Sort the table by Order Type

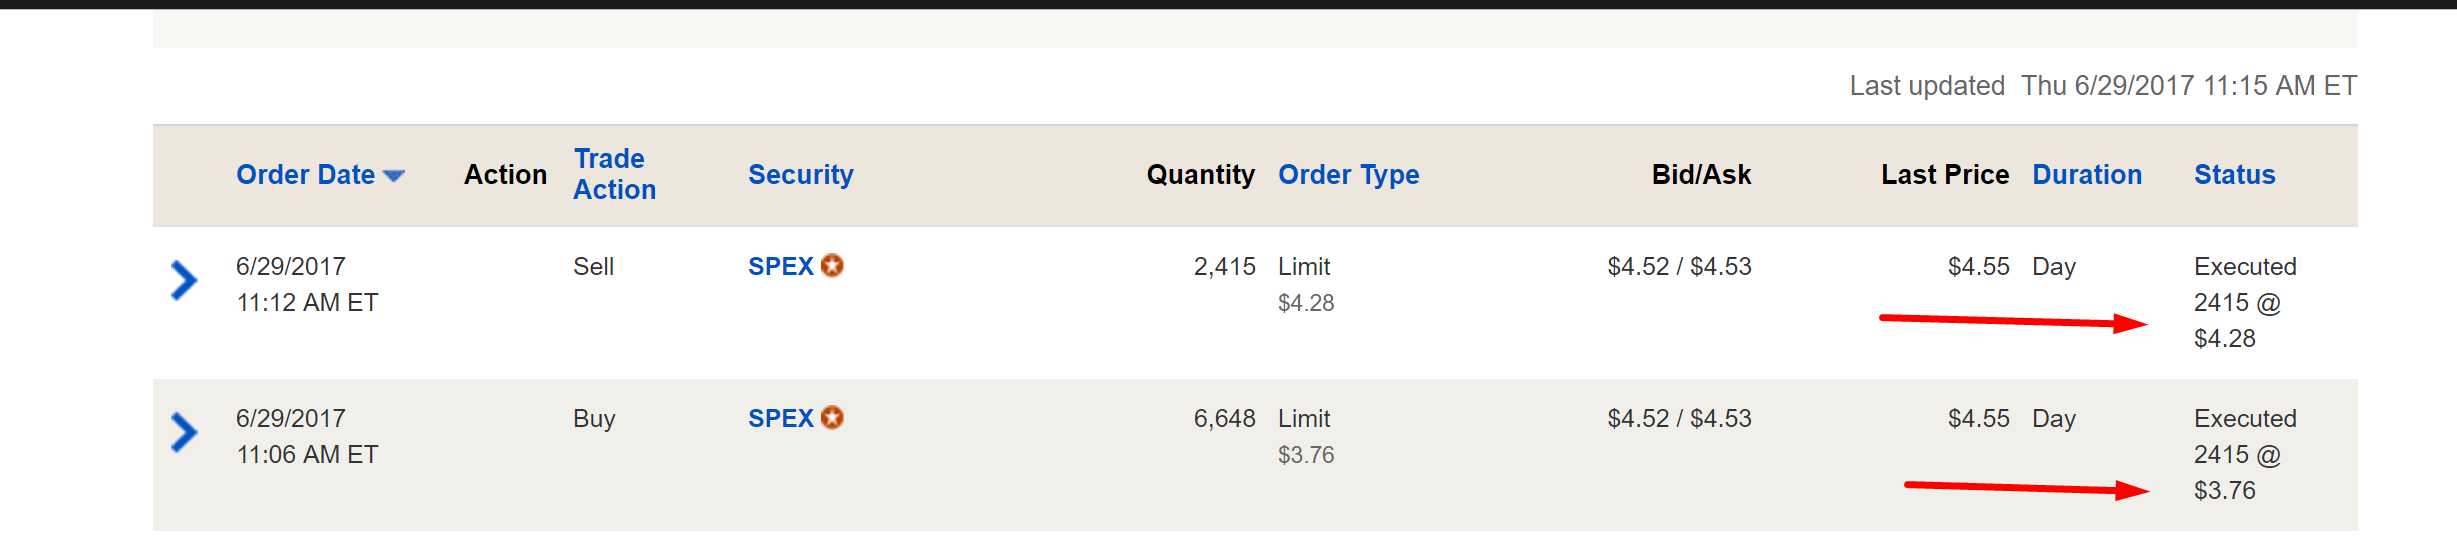pyautogui.click(x=1348, y=175)
